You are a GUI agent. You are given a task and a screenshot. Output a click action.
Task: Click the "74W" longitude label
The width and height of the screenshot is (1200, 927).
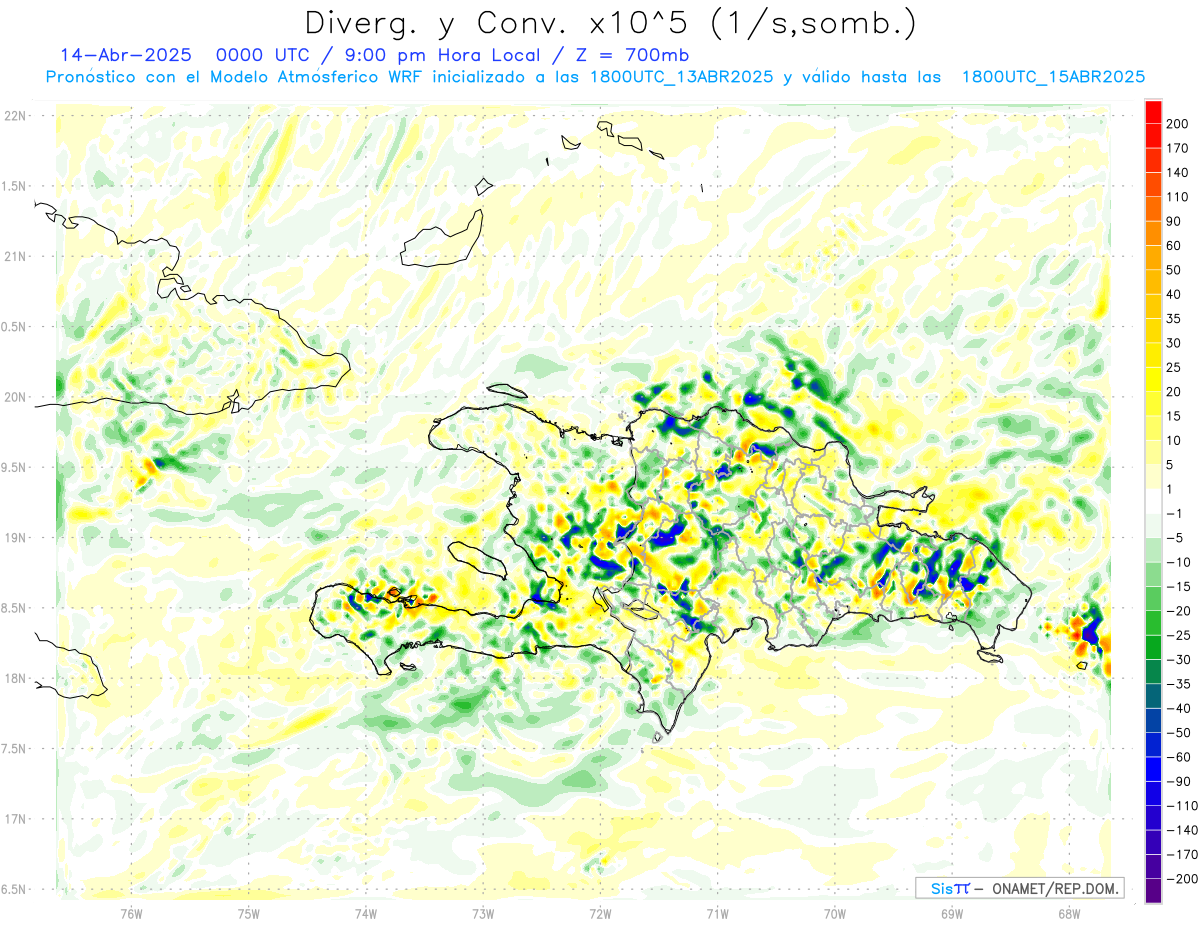click(366, 914)
